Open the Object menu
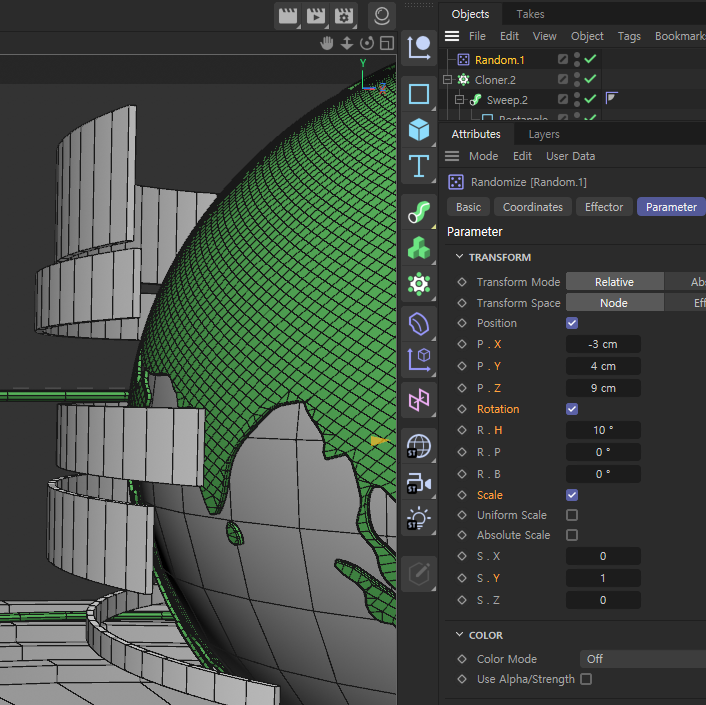 [x=587, y=36]
